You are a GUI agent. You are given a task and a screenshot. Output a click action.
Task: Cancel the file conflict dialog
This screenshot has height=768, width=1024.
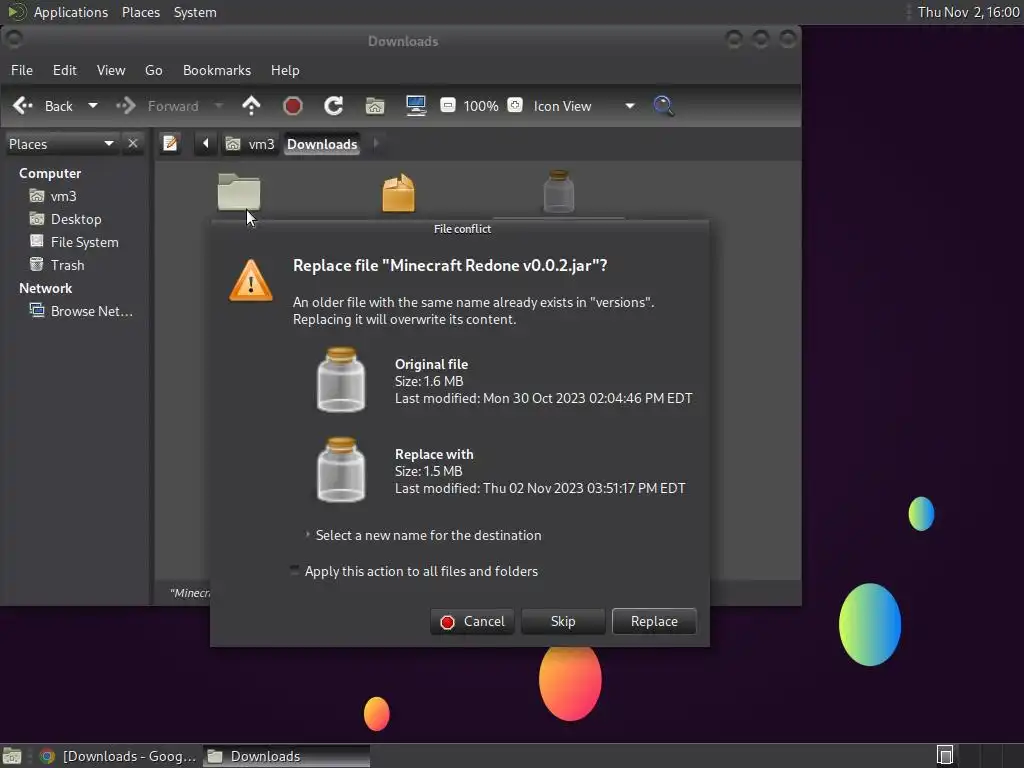coord(472,621)
